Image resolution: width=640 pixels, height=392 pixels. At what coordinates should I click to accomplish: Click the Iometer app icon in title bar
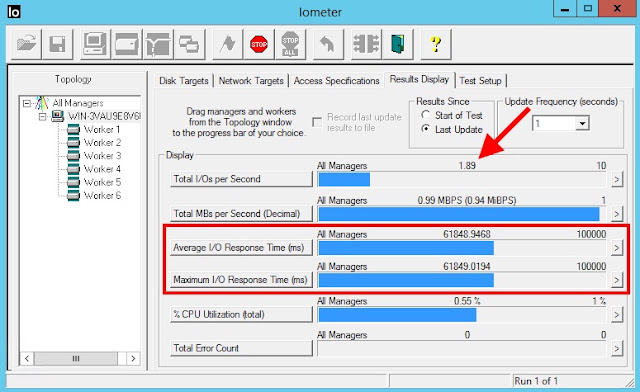[x=14, y=11]
